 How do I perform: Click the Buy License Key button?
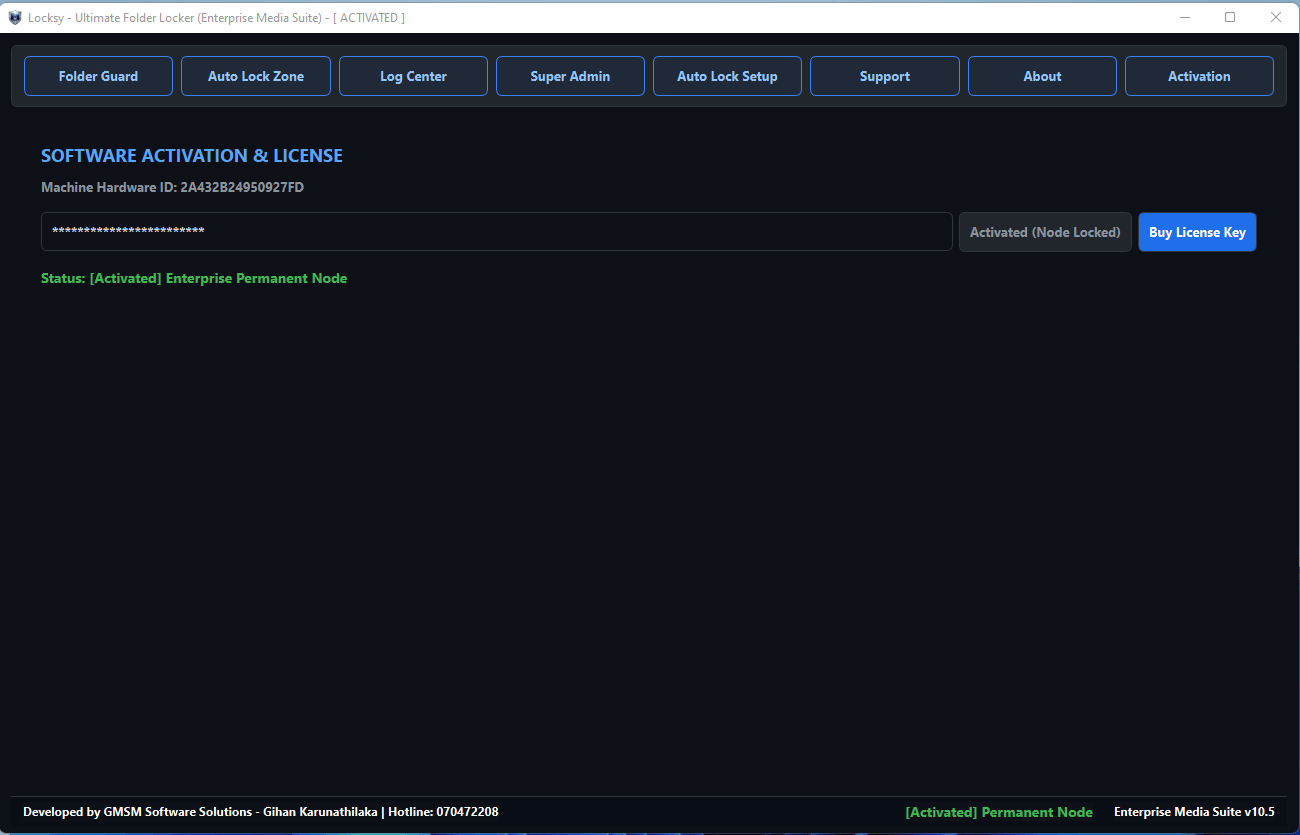click(1197, 232)
